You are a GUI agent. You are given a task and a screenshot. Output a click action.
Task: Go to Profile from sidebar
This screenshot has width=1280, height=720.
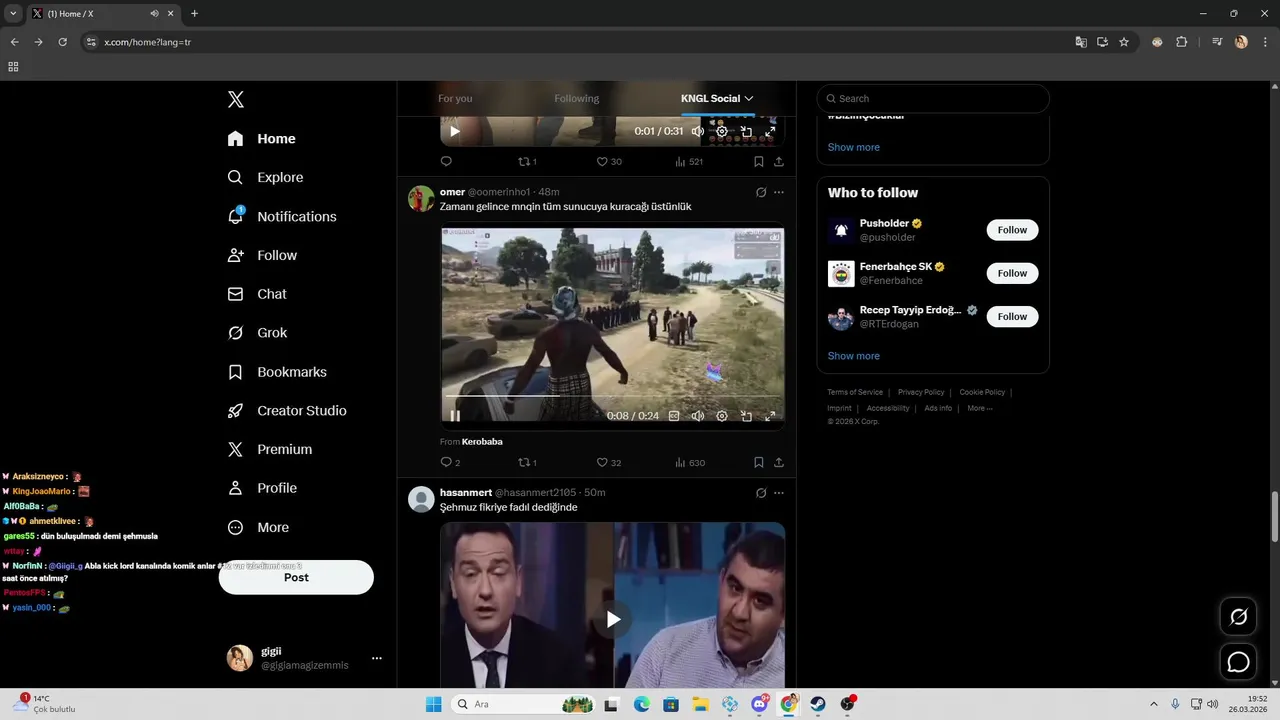pos(261,488)
